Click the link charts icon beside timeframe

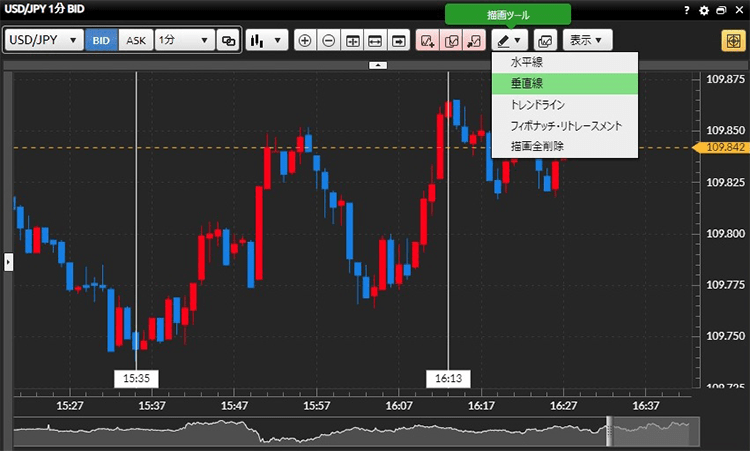(x=228, y=40)
